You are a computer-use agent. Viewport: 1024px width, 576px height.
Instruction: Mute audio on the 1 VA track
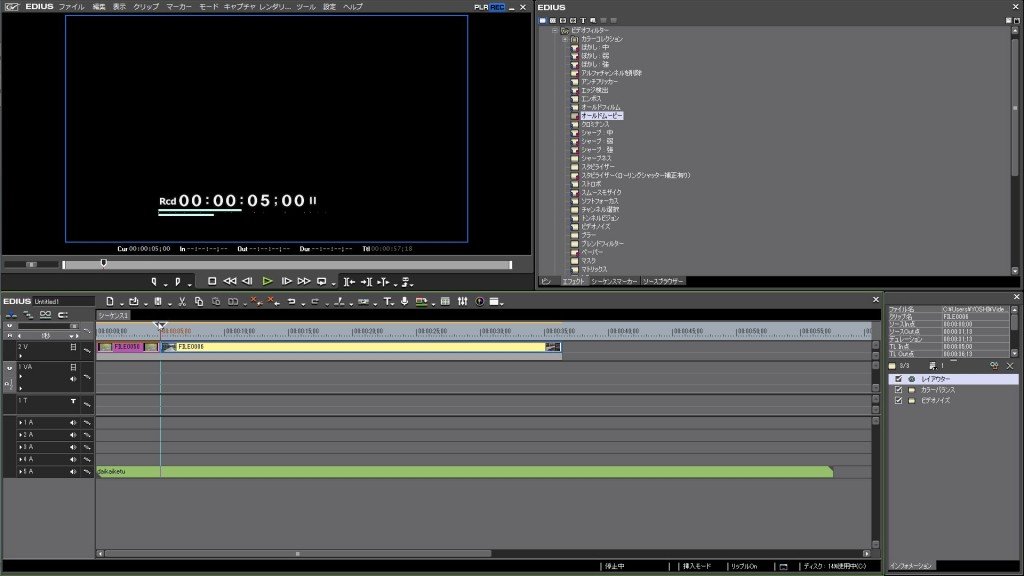(x=73, y=379)
